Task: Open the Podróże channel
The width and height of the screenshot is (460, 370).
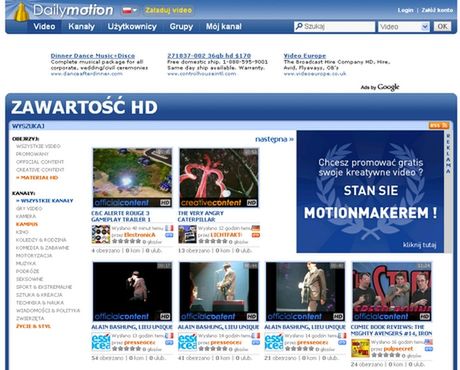Action: click(x=28, y=271)
